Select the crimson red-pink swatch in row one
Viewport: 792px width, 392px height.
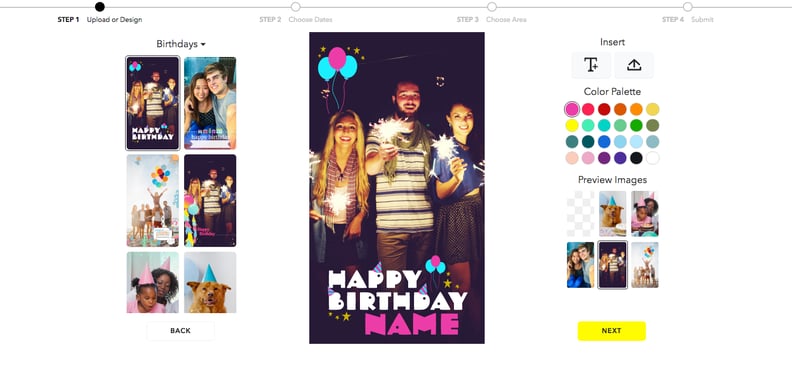coord(588,109)
